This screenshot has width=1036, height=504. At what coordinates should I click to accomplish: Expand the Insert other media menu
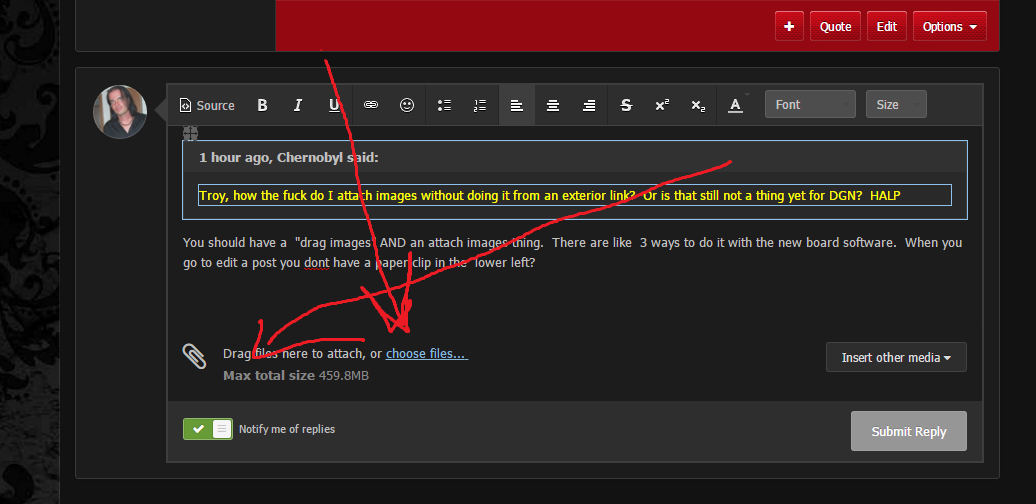click(x=896, y=357)
